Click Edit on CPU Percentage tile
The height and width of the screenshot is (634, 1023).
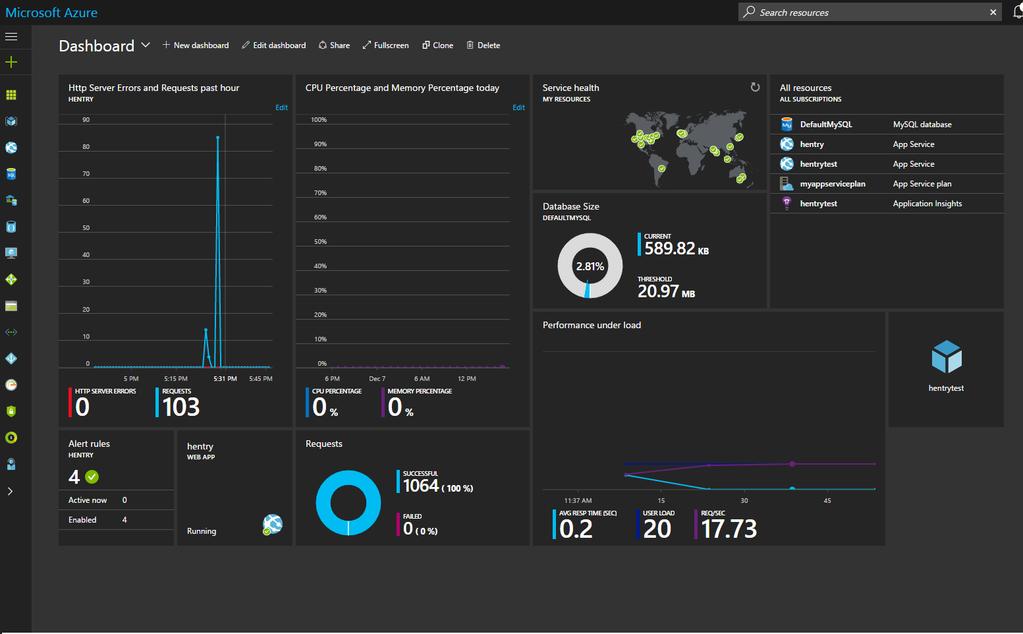coord(519,108)
